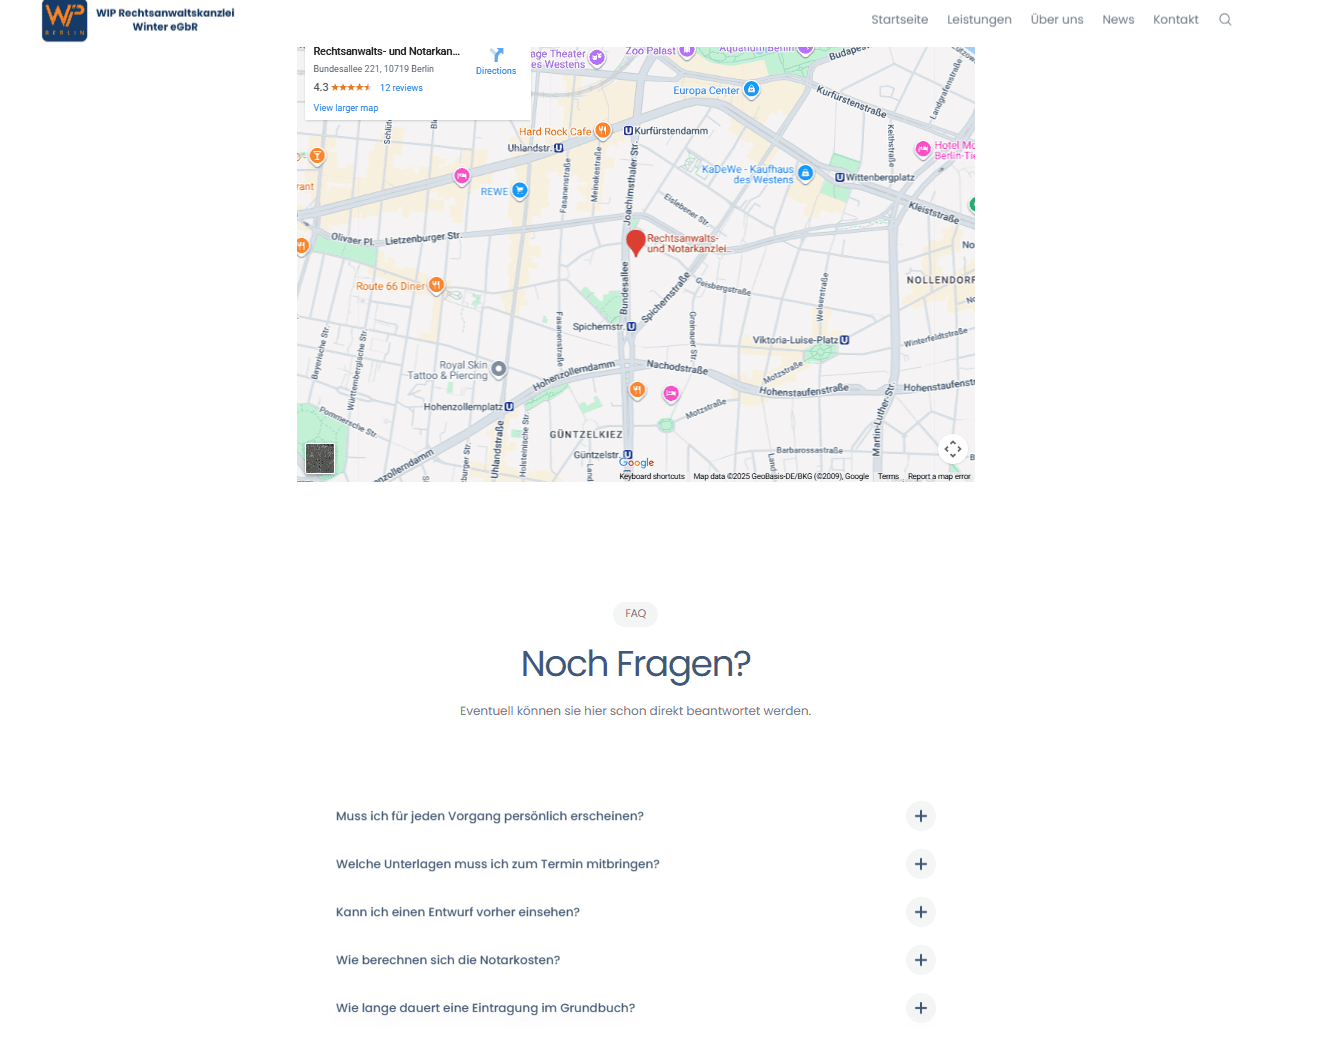The width and height of the screenshot is (1331, 1063).
Task: Open the Leistungen menu item
Action: click(x=979, y=20)
